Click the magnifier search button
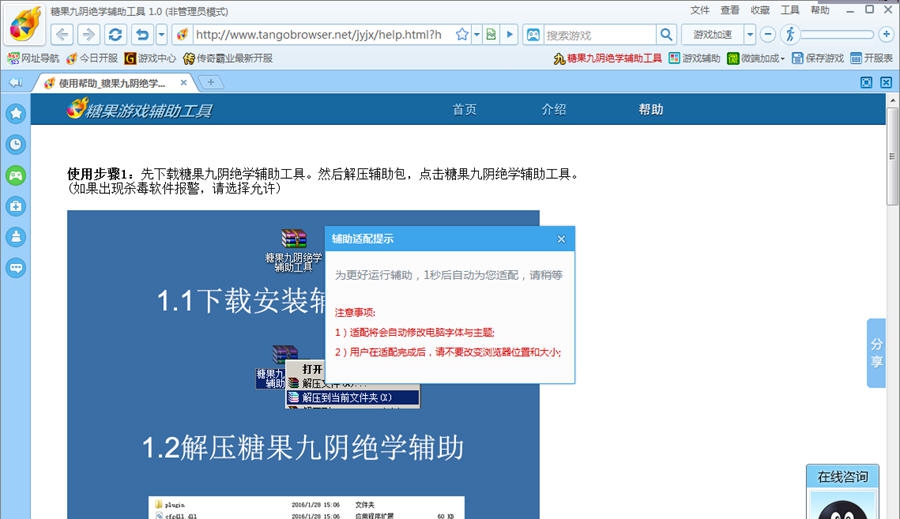The image size is (900, 519). [666, 34]
